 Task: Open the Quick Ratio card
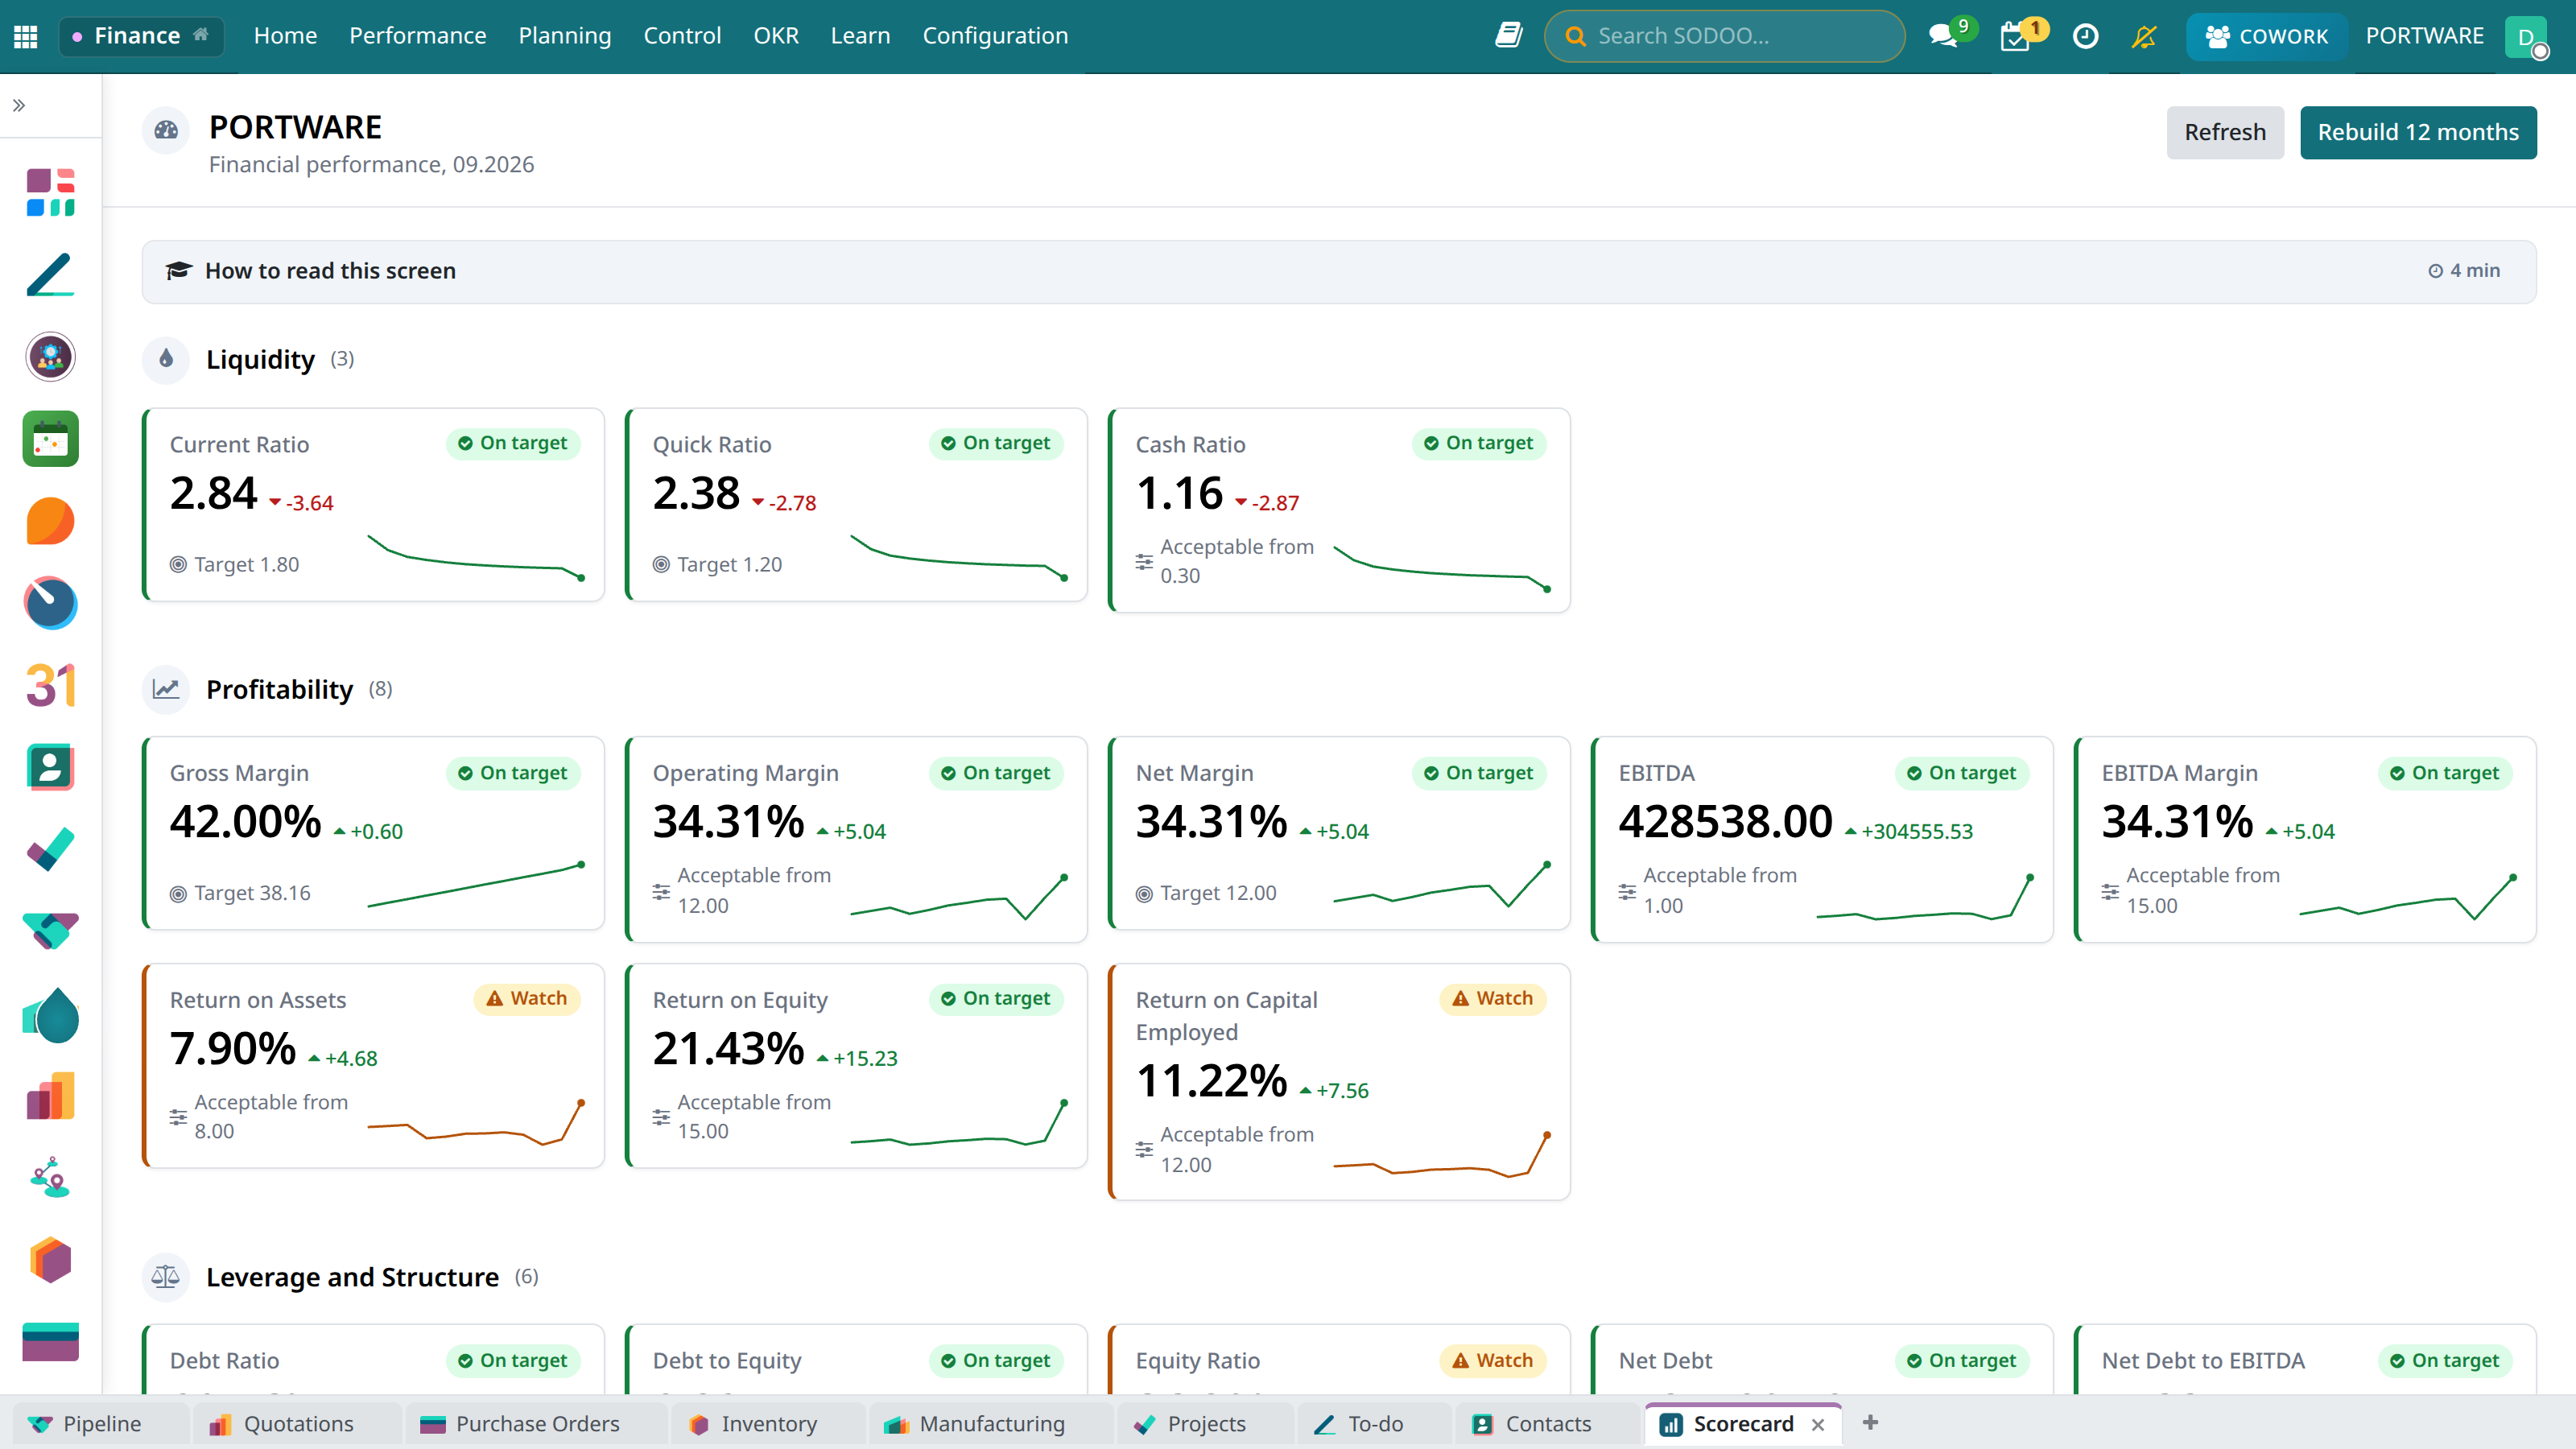pyautogui.click(x=856, y=504)
